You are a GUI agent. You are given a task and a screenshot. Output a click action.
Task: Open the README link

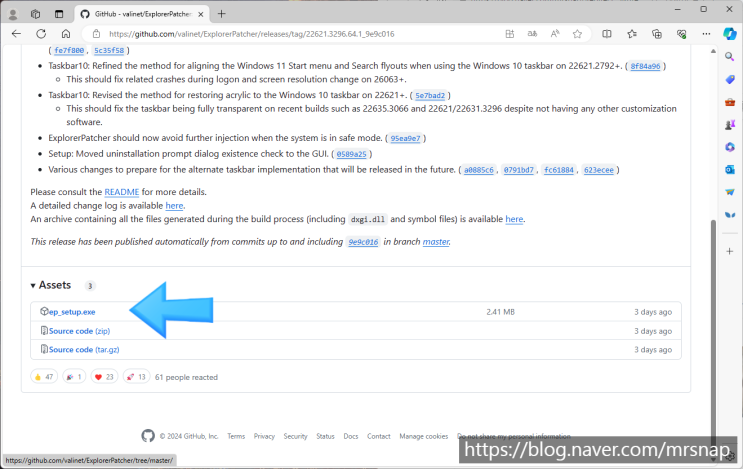pos(122,192)
